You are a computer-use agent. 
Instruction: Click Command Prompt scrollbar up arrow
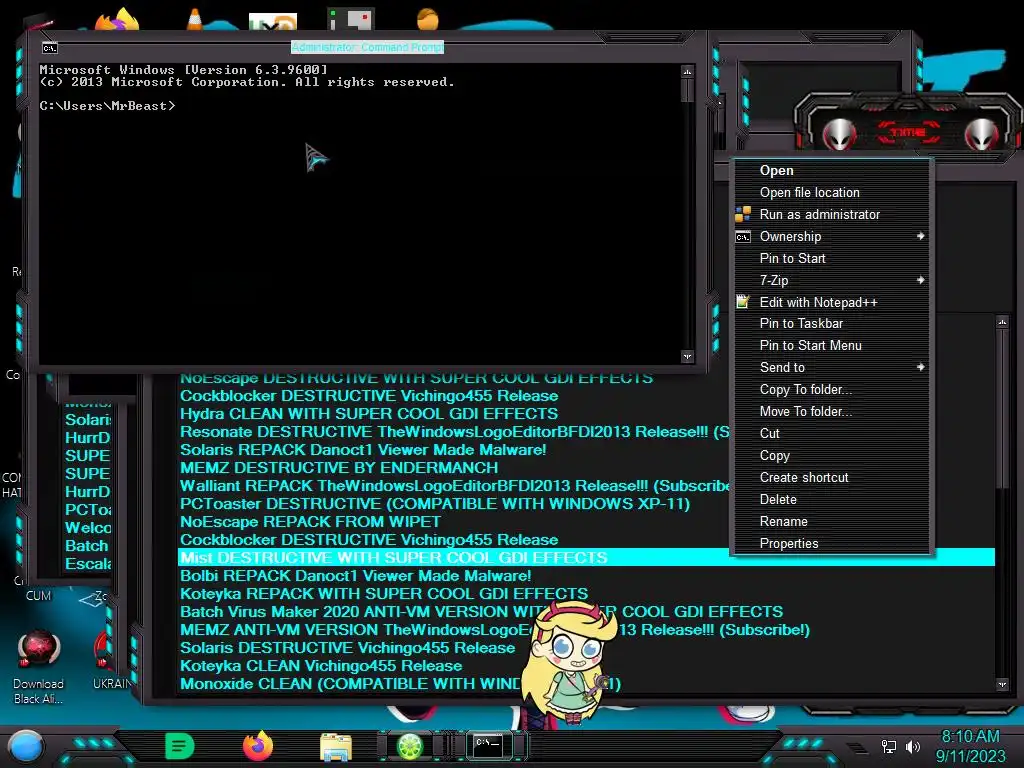pyautogui.click(x=687, y=71)
